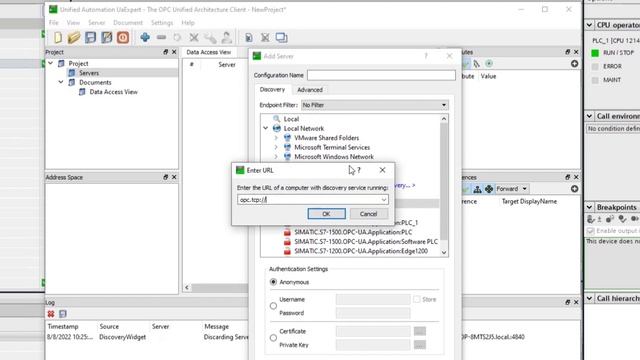Click the Save project floppy icon

90,38
